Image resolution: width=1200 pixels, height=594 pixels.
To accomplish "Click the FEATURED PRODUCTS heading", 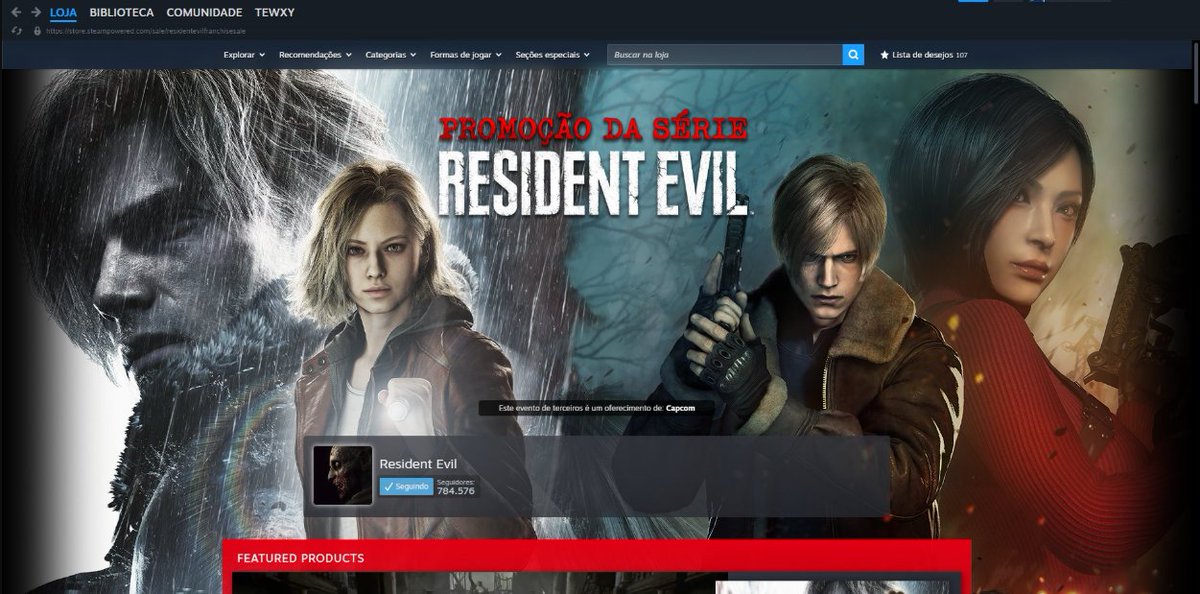I will point(300,558).
